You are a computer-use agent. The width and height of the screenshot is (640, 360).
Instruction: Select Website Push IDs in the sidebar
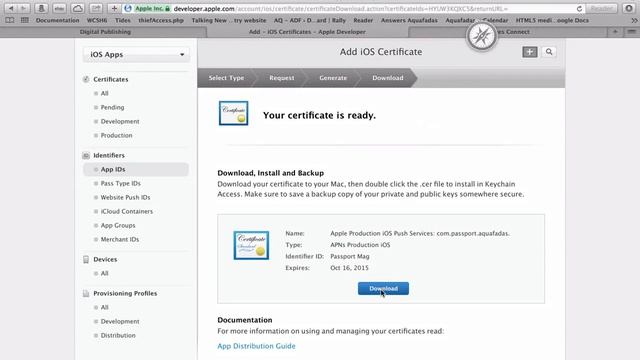click(125, 197)
